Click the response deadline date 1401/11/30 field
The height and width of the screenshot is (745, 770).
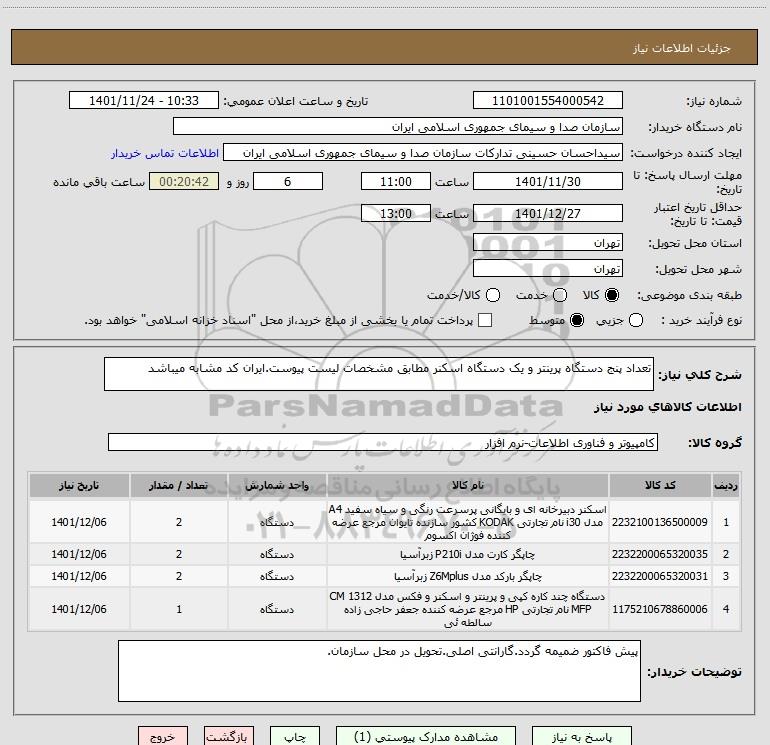tap(548, 181)
